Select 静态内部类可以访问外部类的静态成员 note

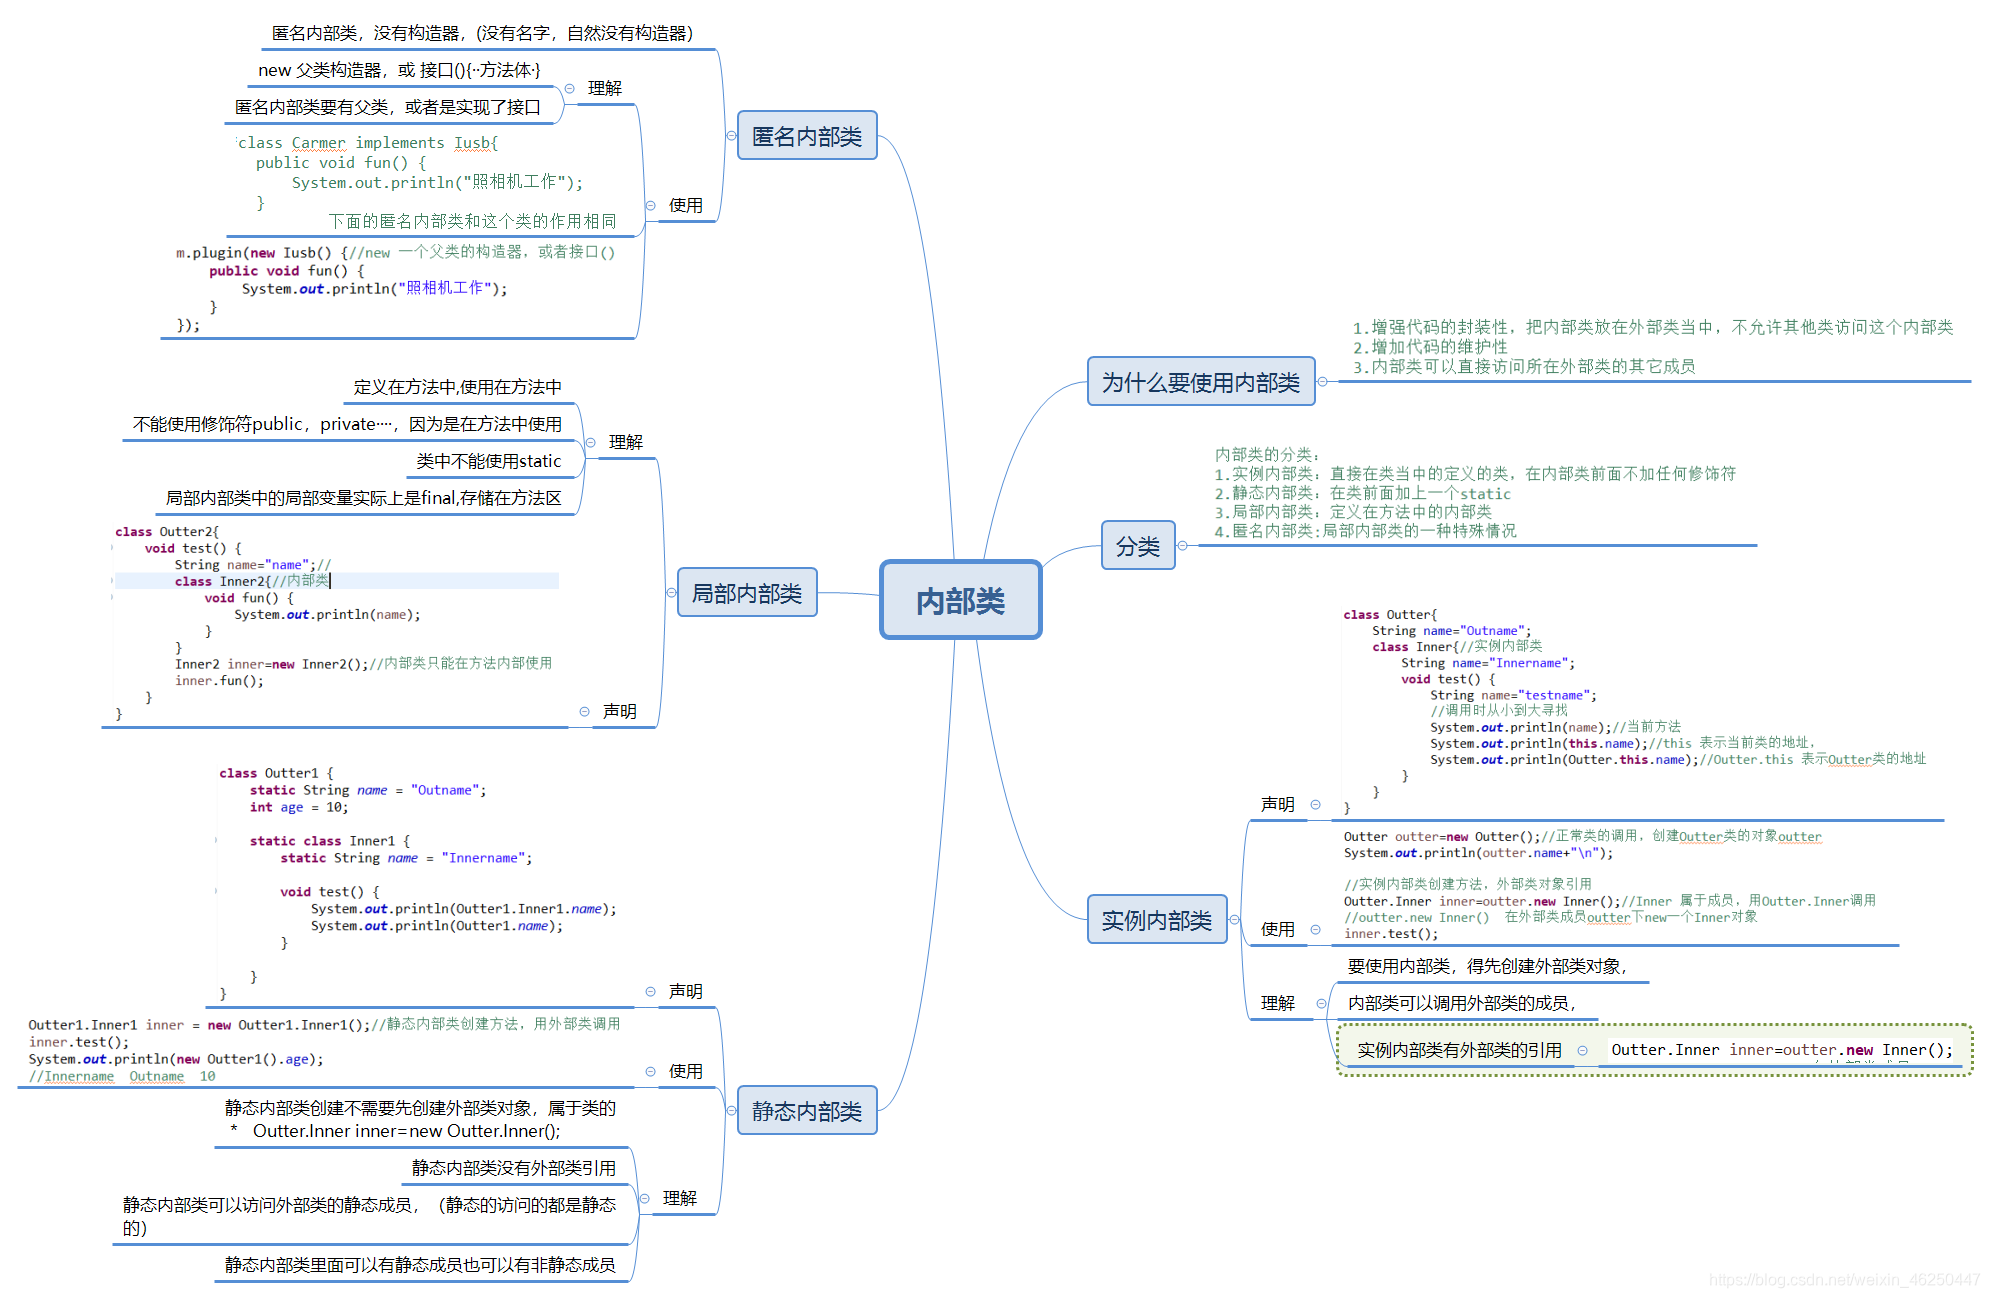click(369, 1217)
